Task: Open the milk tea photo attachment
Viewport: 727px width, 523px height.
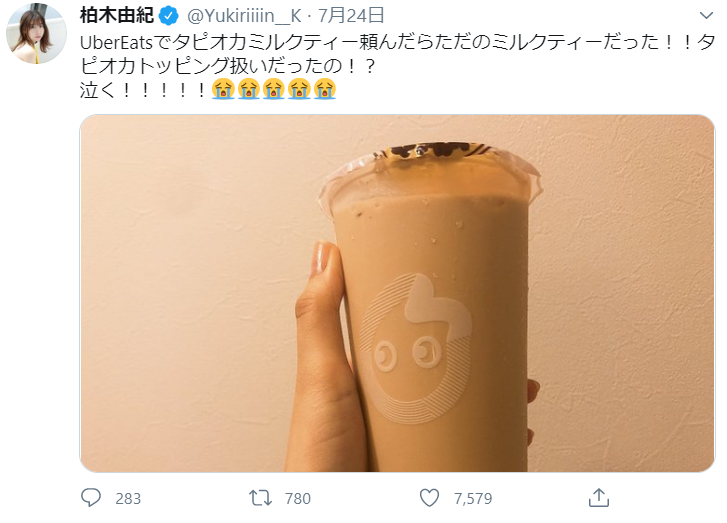Action: tap(397, 293)
